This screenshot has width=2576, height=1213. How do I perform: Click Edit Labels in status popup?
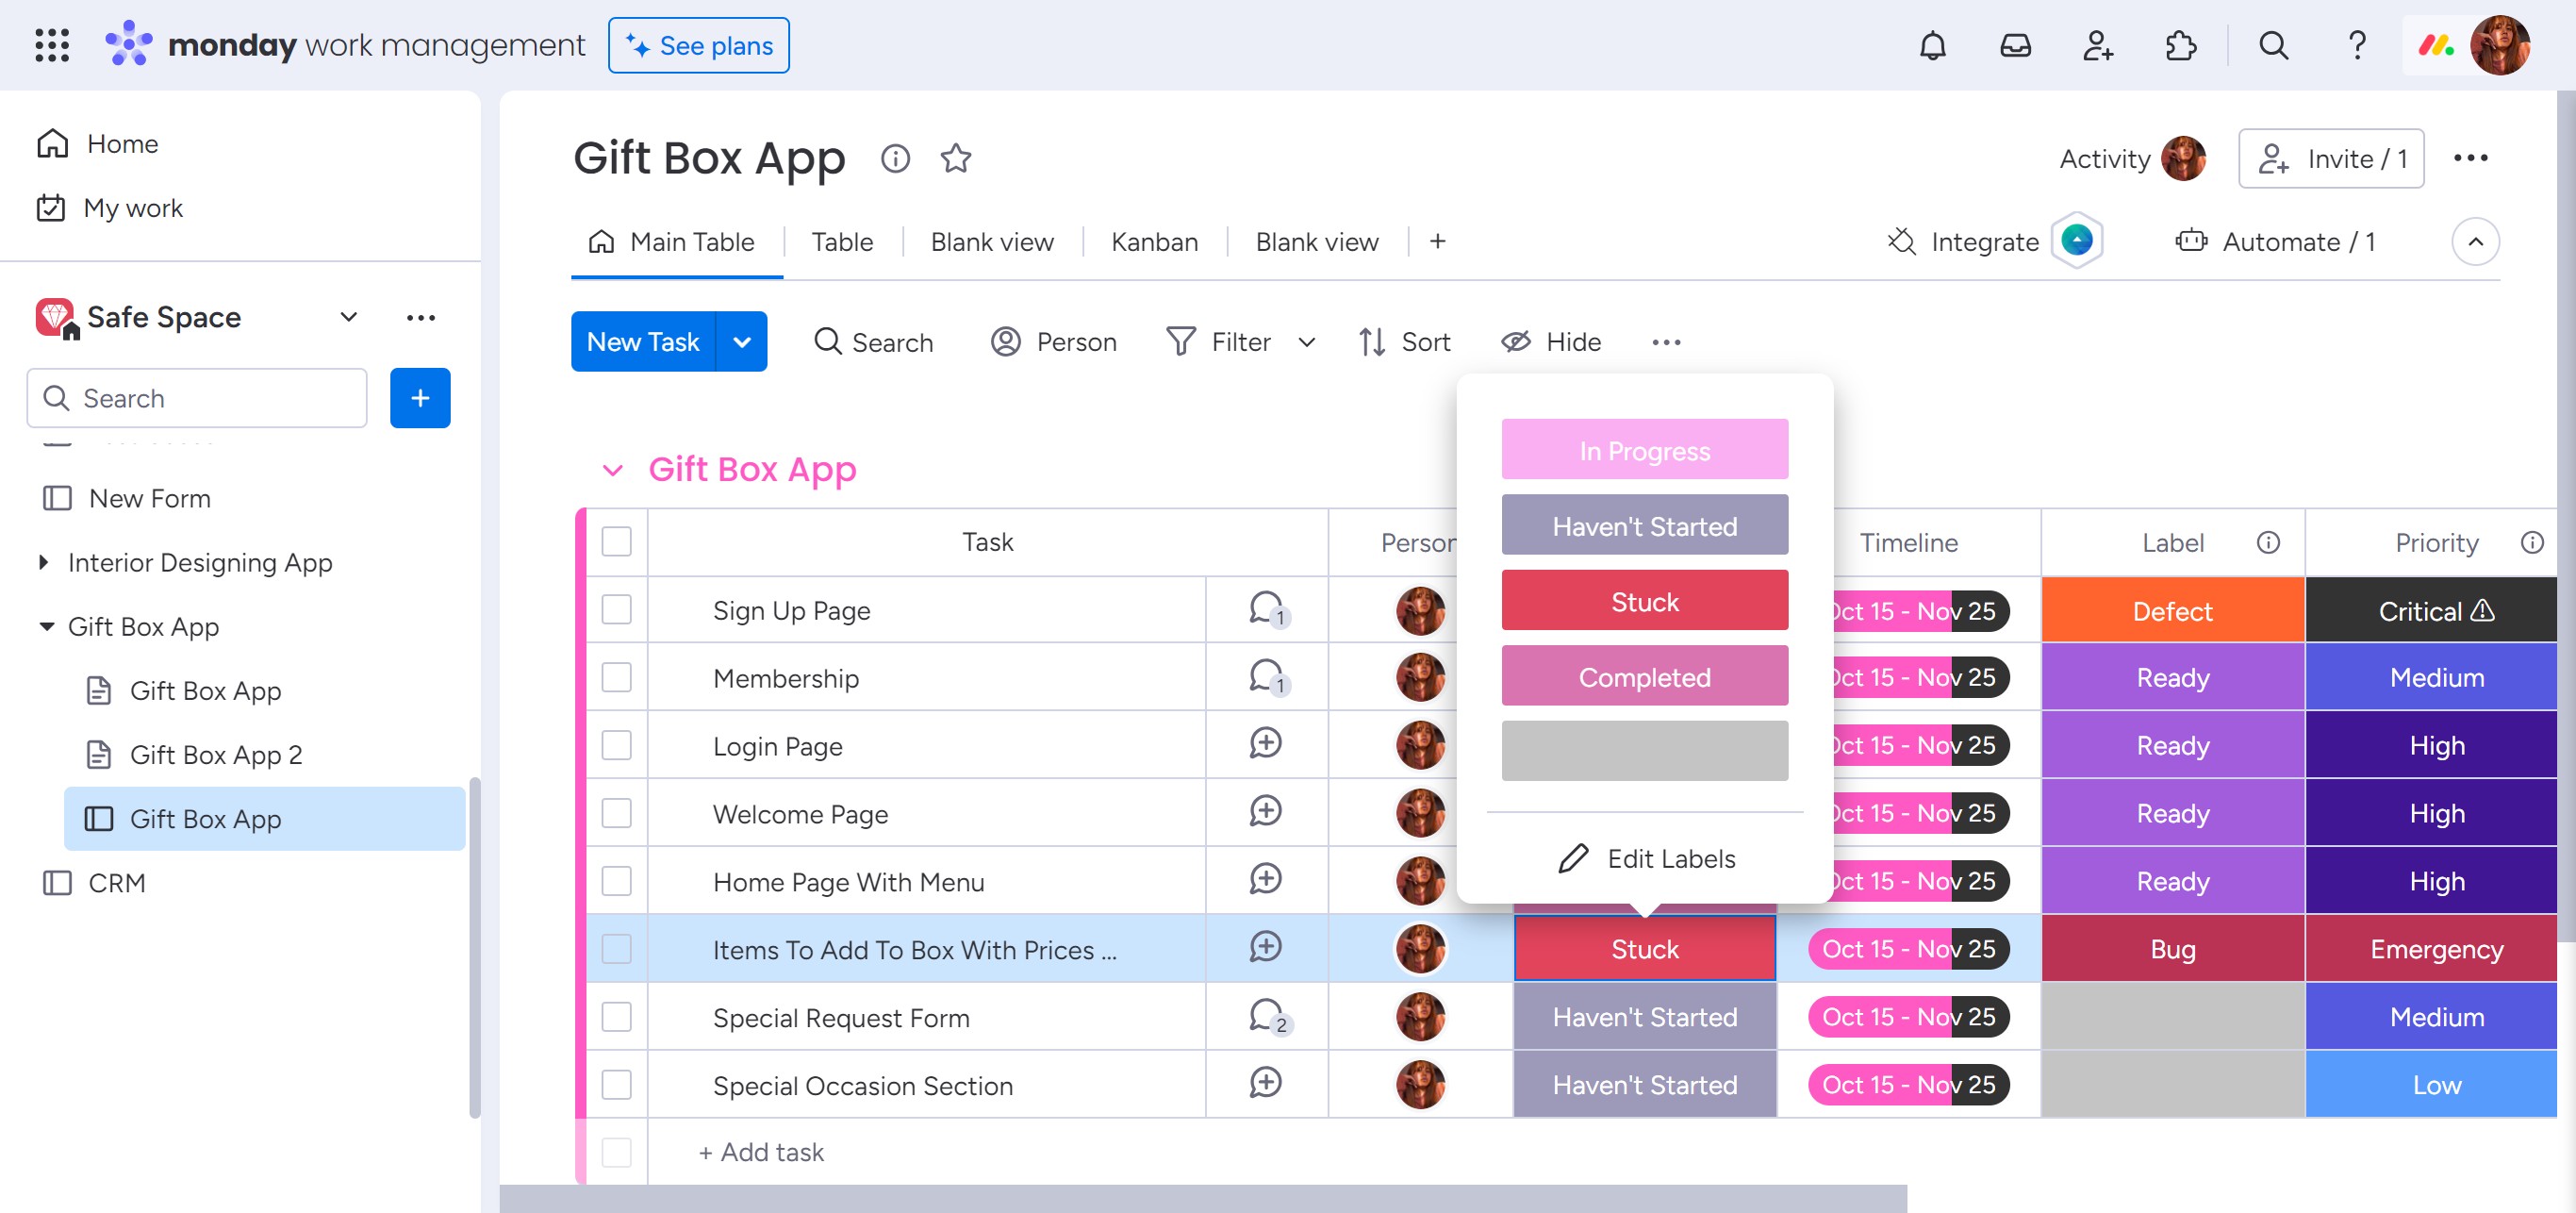click(x=1646, y=858)
